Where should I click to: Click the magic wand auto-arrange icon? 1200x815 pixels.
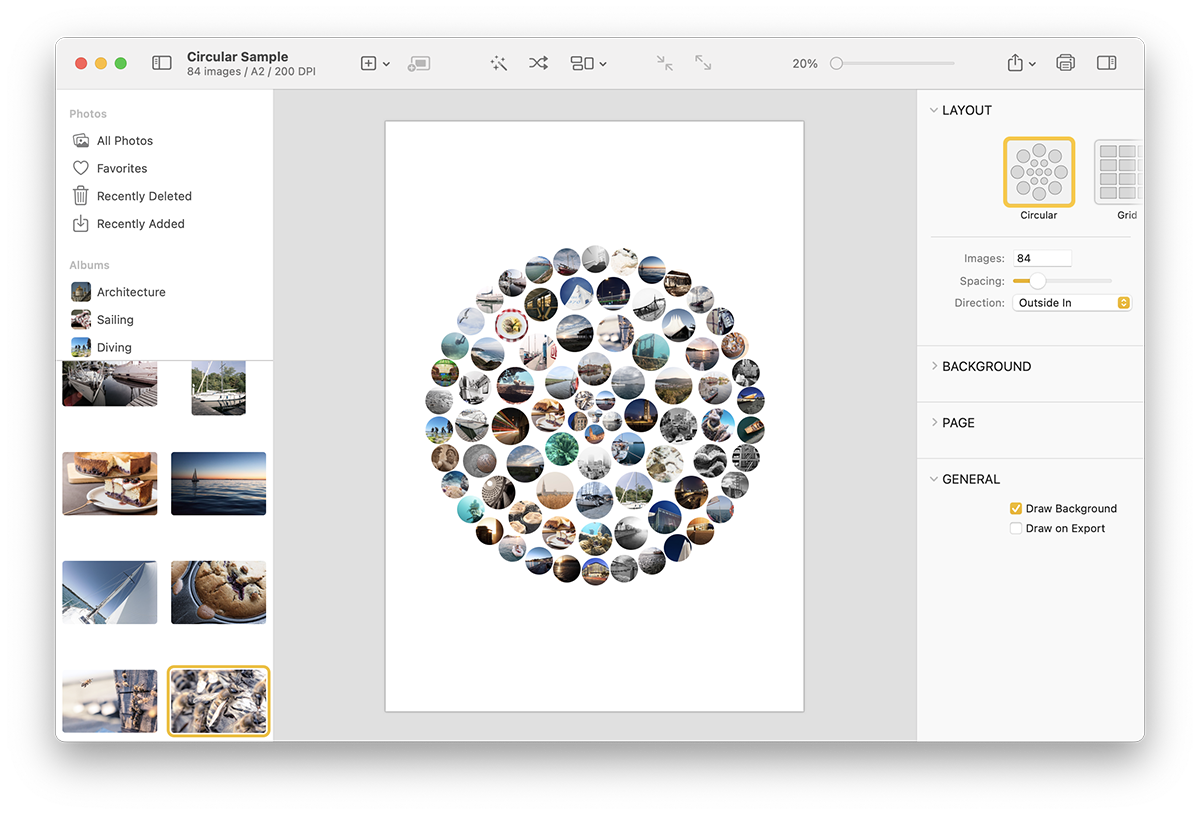pyautogui.click(x=499, y=63)
